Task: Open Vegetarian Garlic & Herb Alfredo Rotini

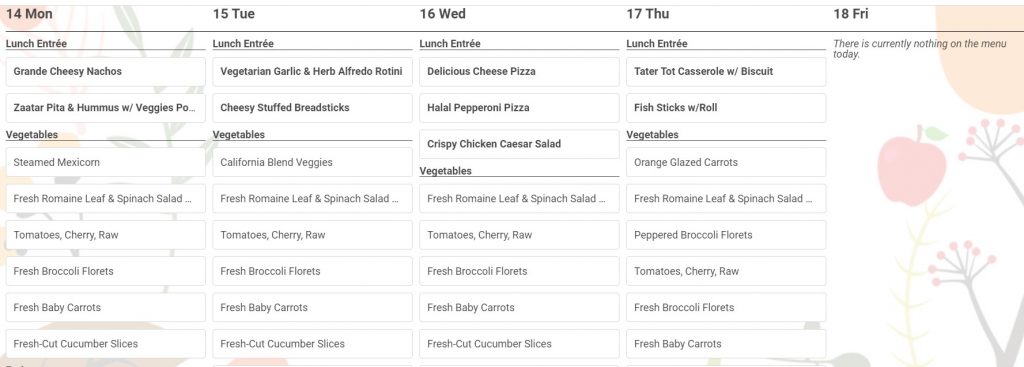Action: tap(312, 72)
